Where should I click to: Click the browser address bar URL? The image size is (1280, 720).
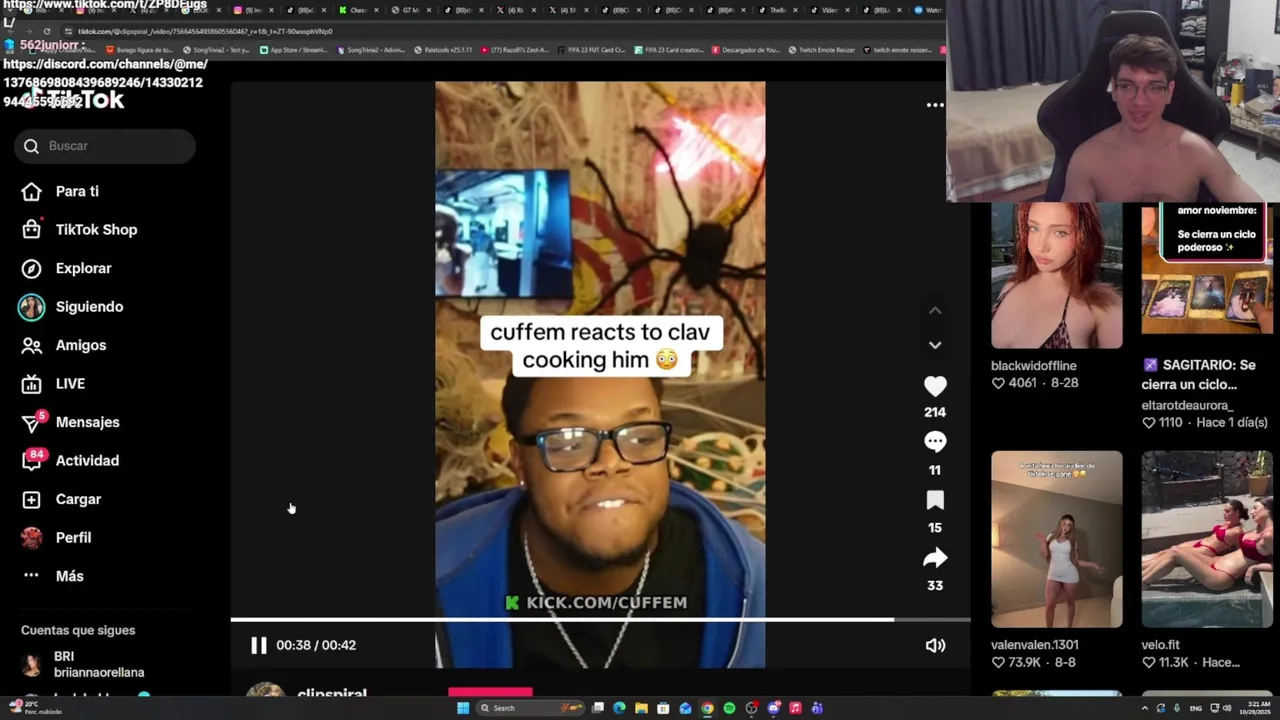[x=205, y=31]
